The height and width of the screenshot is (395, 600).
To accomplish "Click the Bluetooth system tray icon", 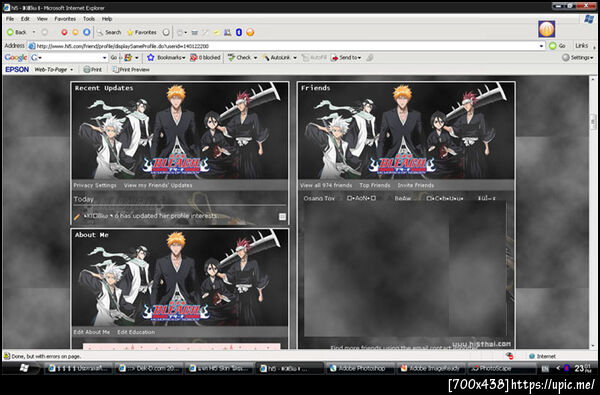I will coord(567,368).
